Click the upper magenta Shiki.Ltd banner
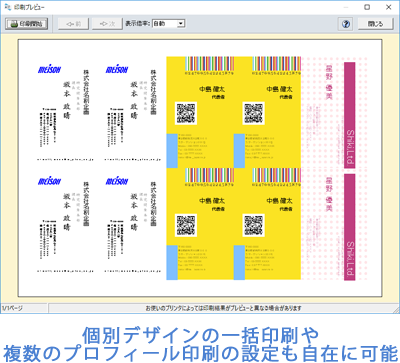Screen dimensions: 400x363 (x=349, y=115)
